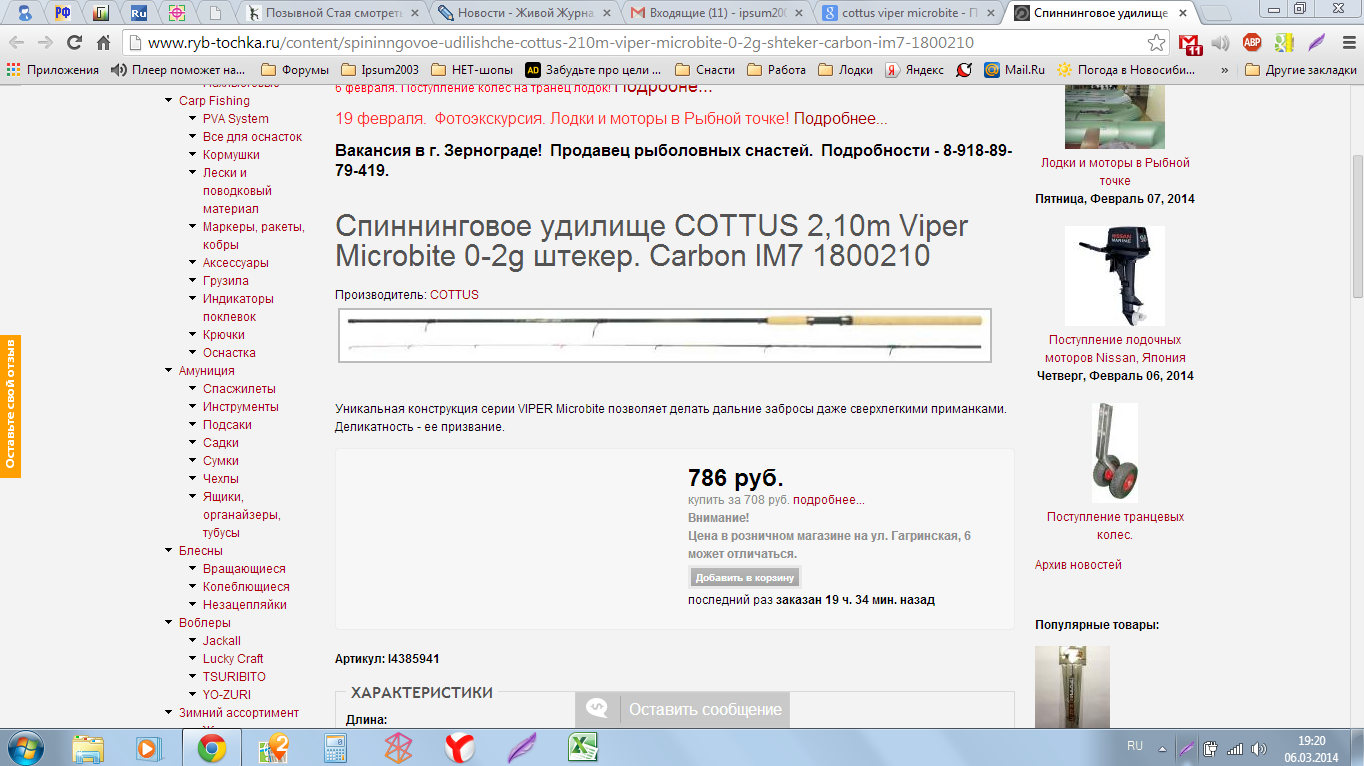The image size is (1364, 766).
Task: Reload the current page
Action: pyautogui.click(x=74, y=43)
